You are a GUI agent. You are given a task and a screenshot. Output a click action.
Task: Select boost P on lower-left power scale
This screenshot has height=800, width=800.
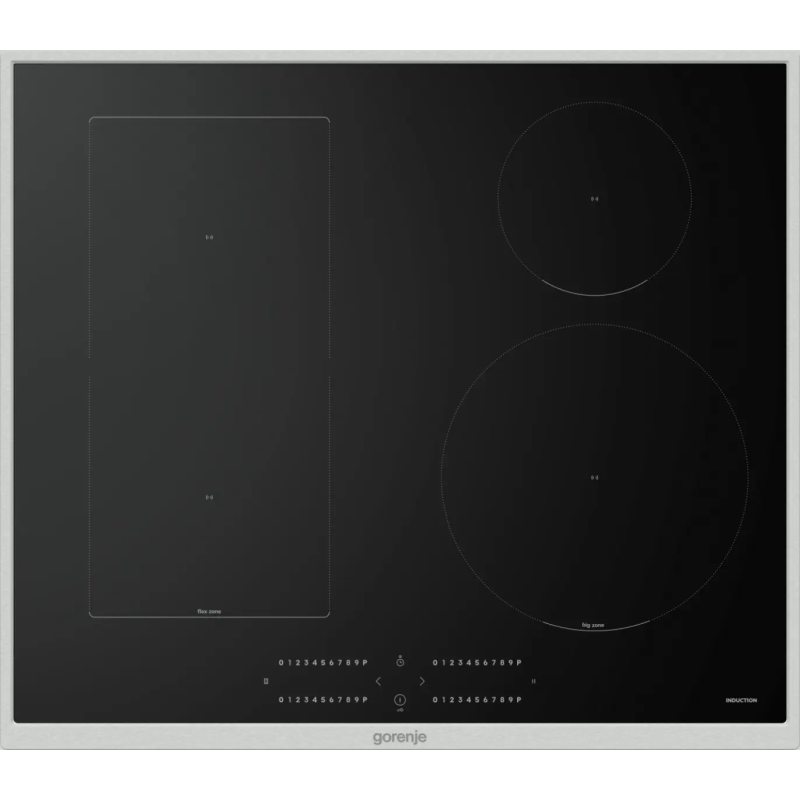[x=365, y=699]
